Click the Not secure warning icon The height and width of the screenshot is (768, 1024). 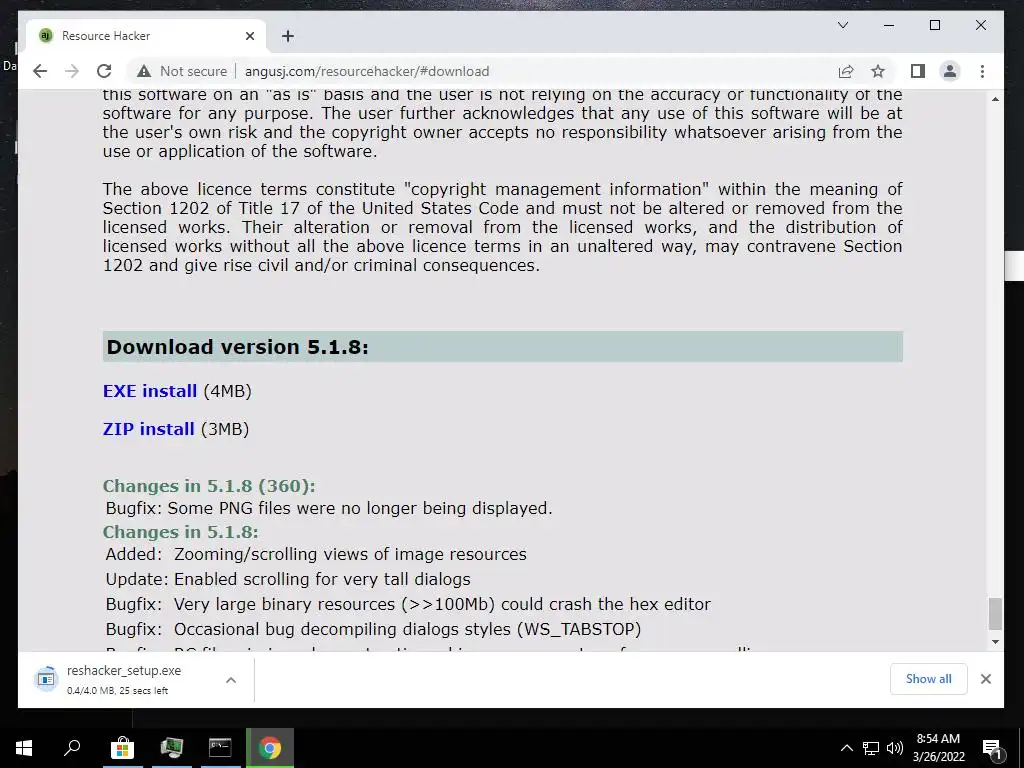pos(144,71)
